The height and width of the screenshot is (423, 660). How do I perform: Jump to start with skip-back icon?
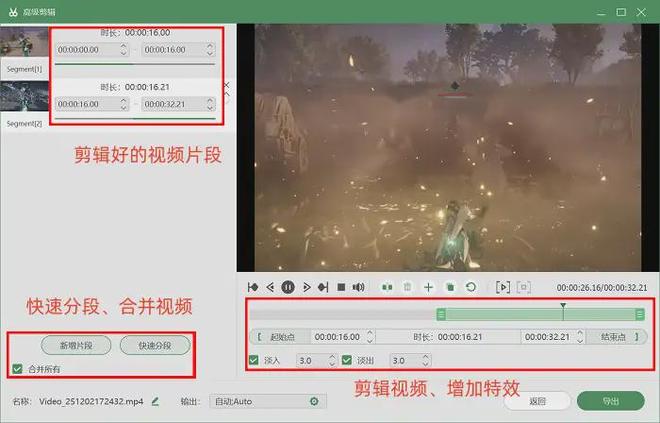coord(254,287)
